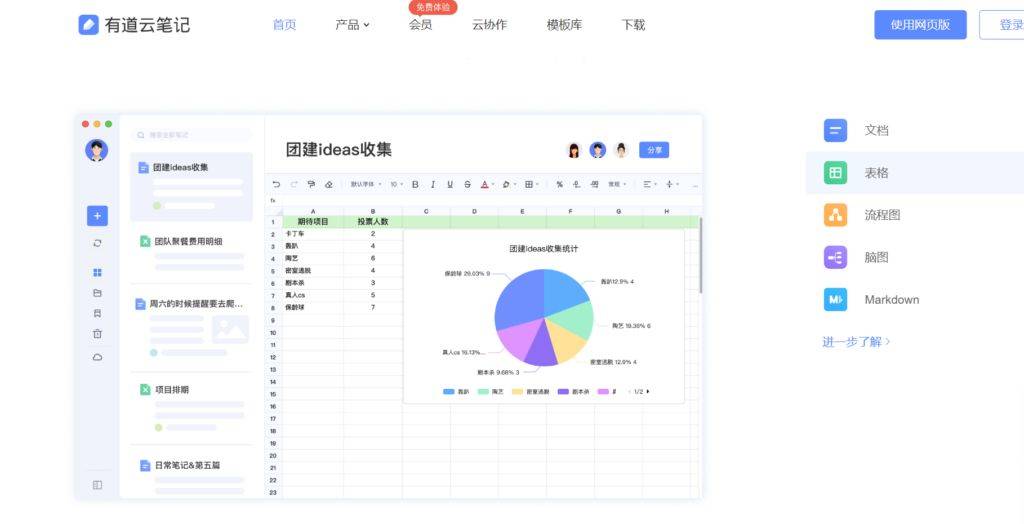Go to 首页 in top navigation
The width and height of the screenshot is (1024, 524).
click(284, 25)
